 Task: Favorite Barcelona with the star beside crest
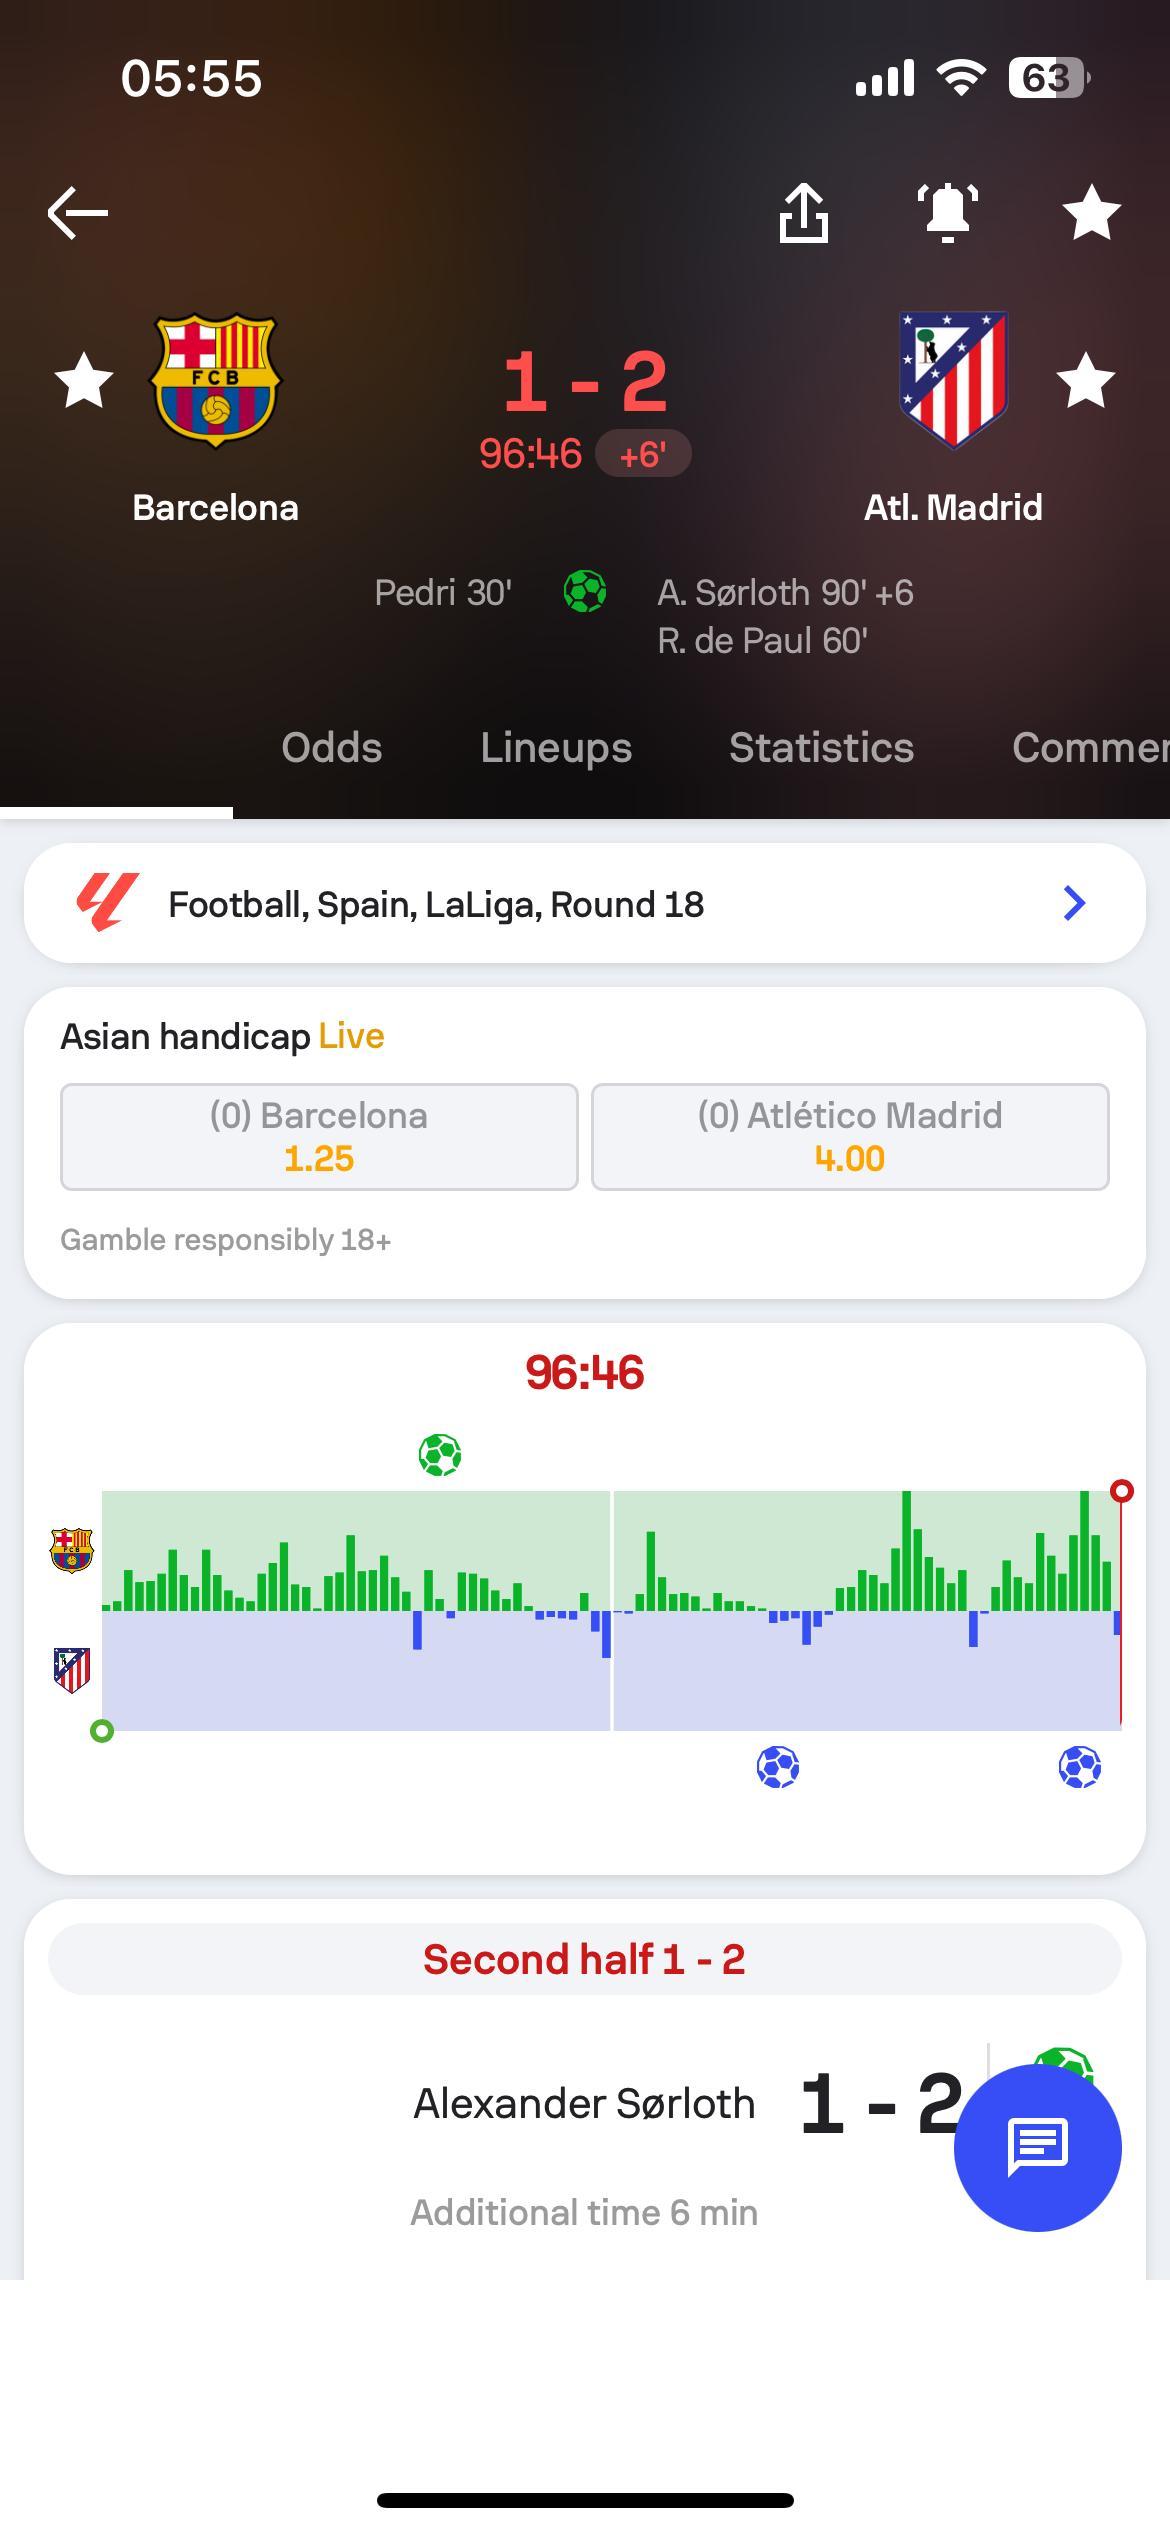84,380
